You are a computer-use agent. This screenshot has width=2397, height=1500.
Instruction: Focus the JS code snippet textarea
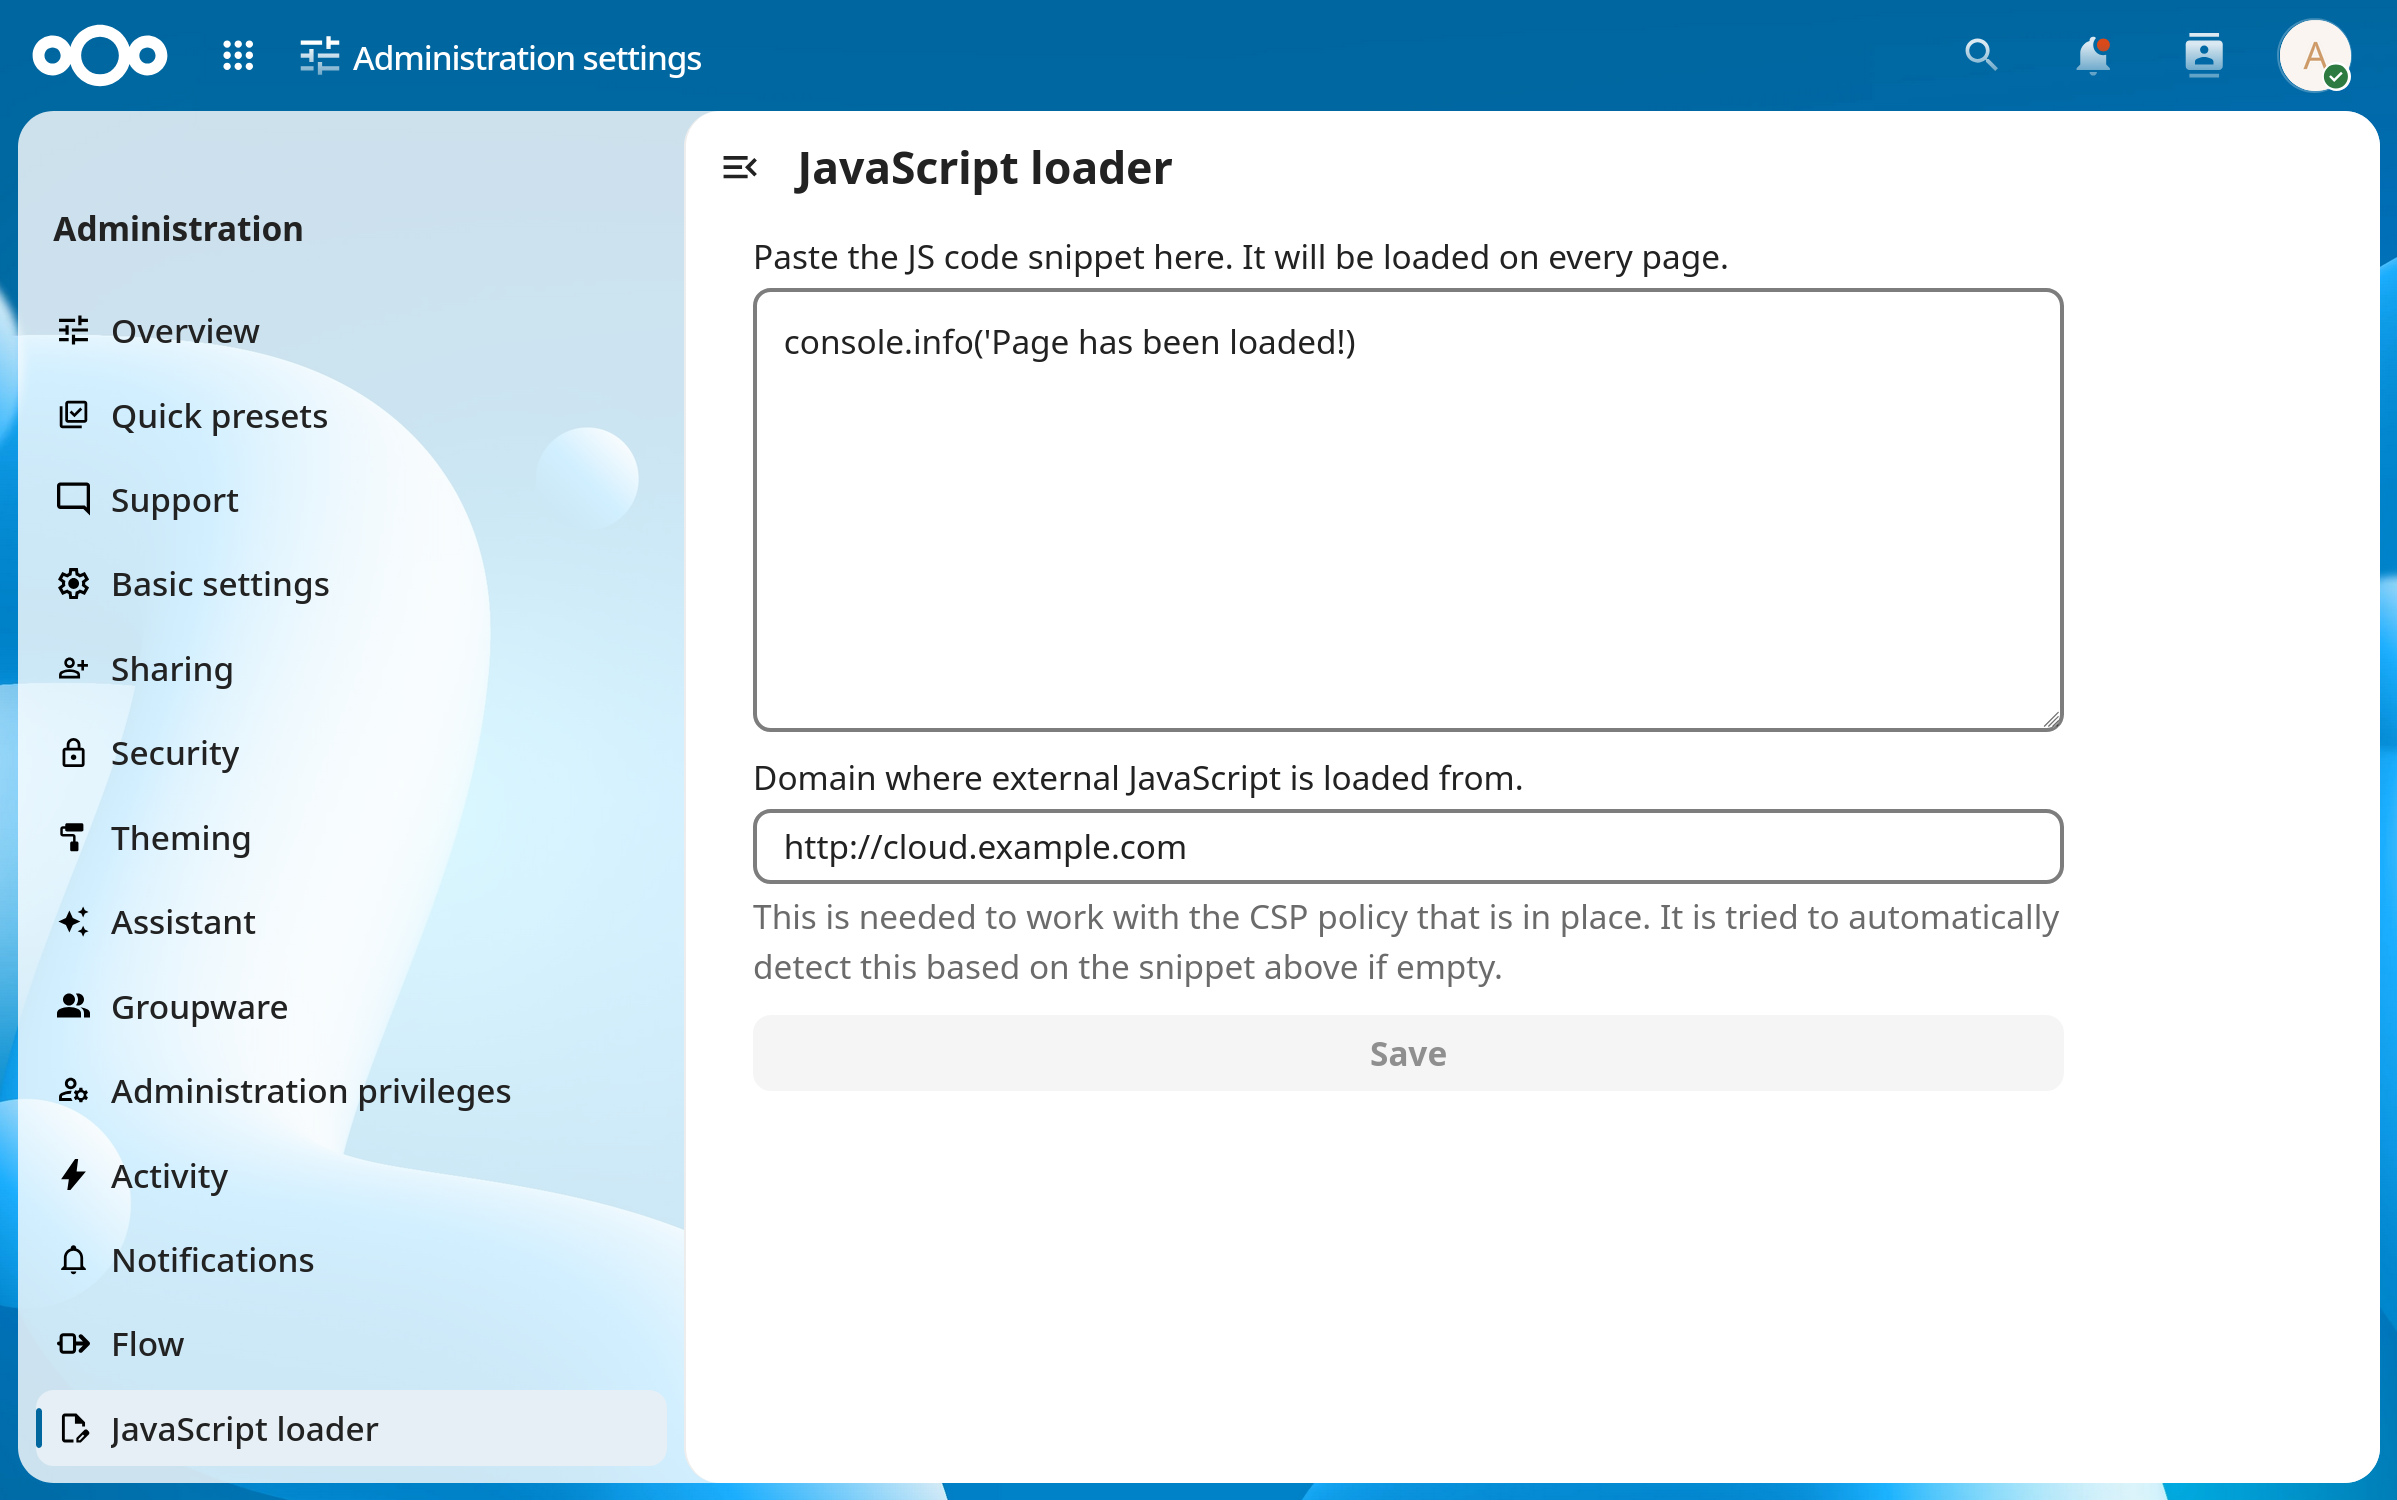point(1407,510)
